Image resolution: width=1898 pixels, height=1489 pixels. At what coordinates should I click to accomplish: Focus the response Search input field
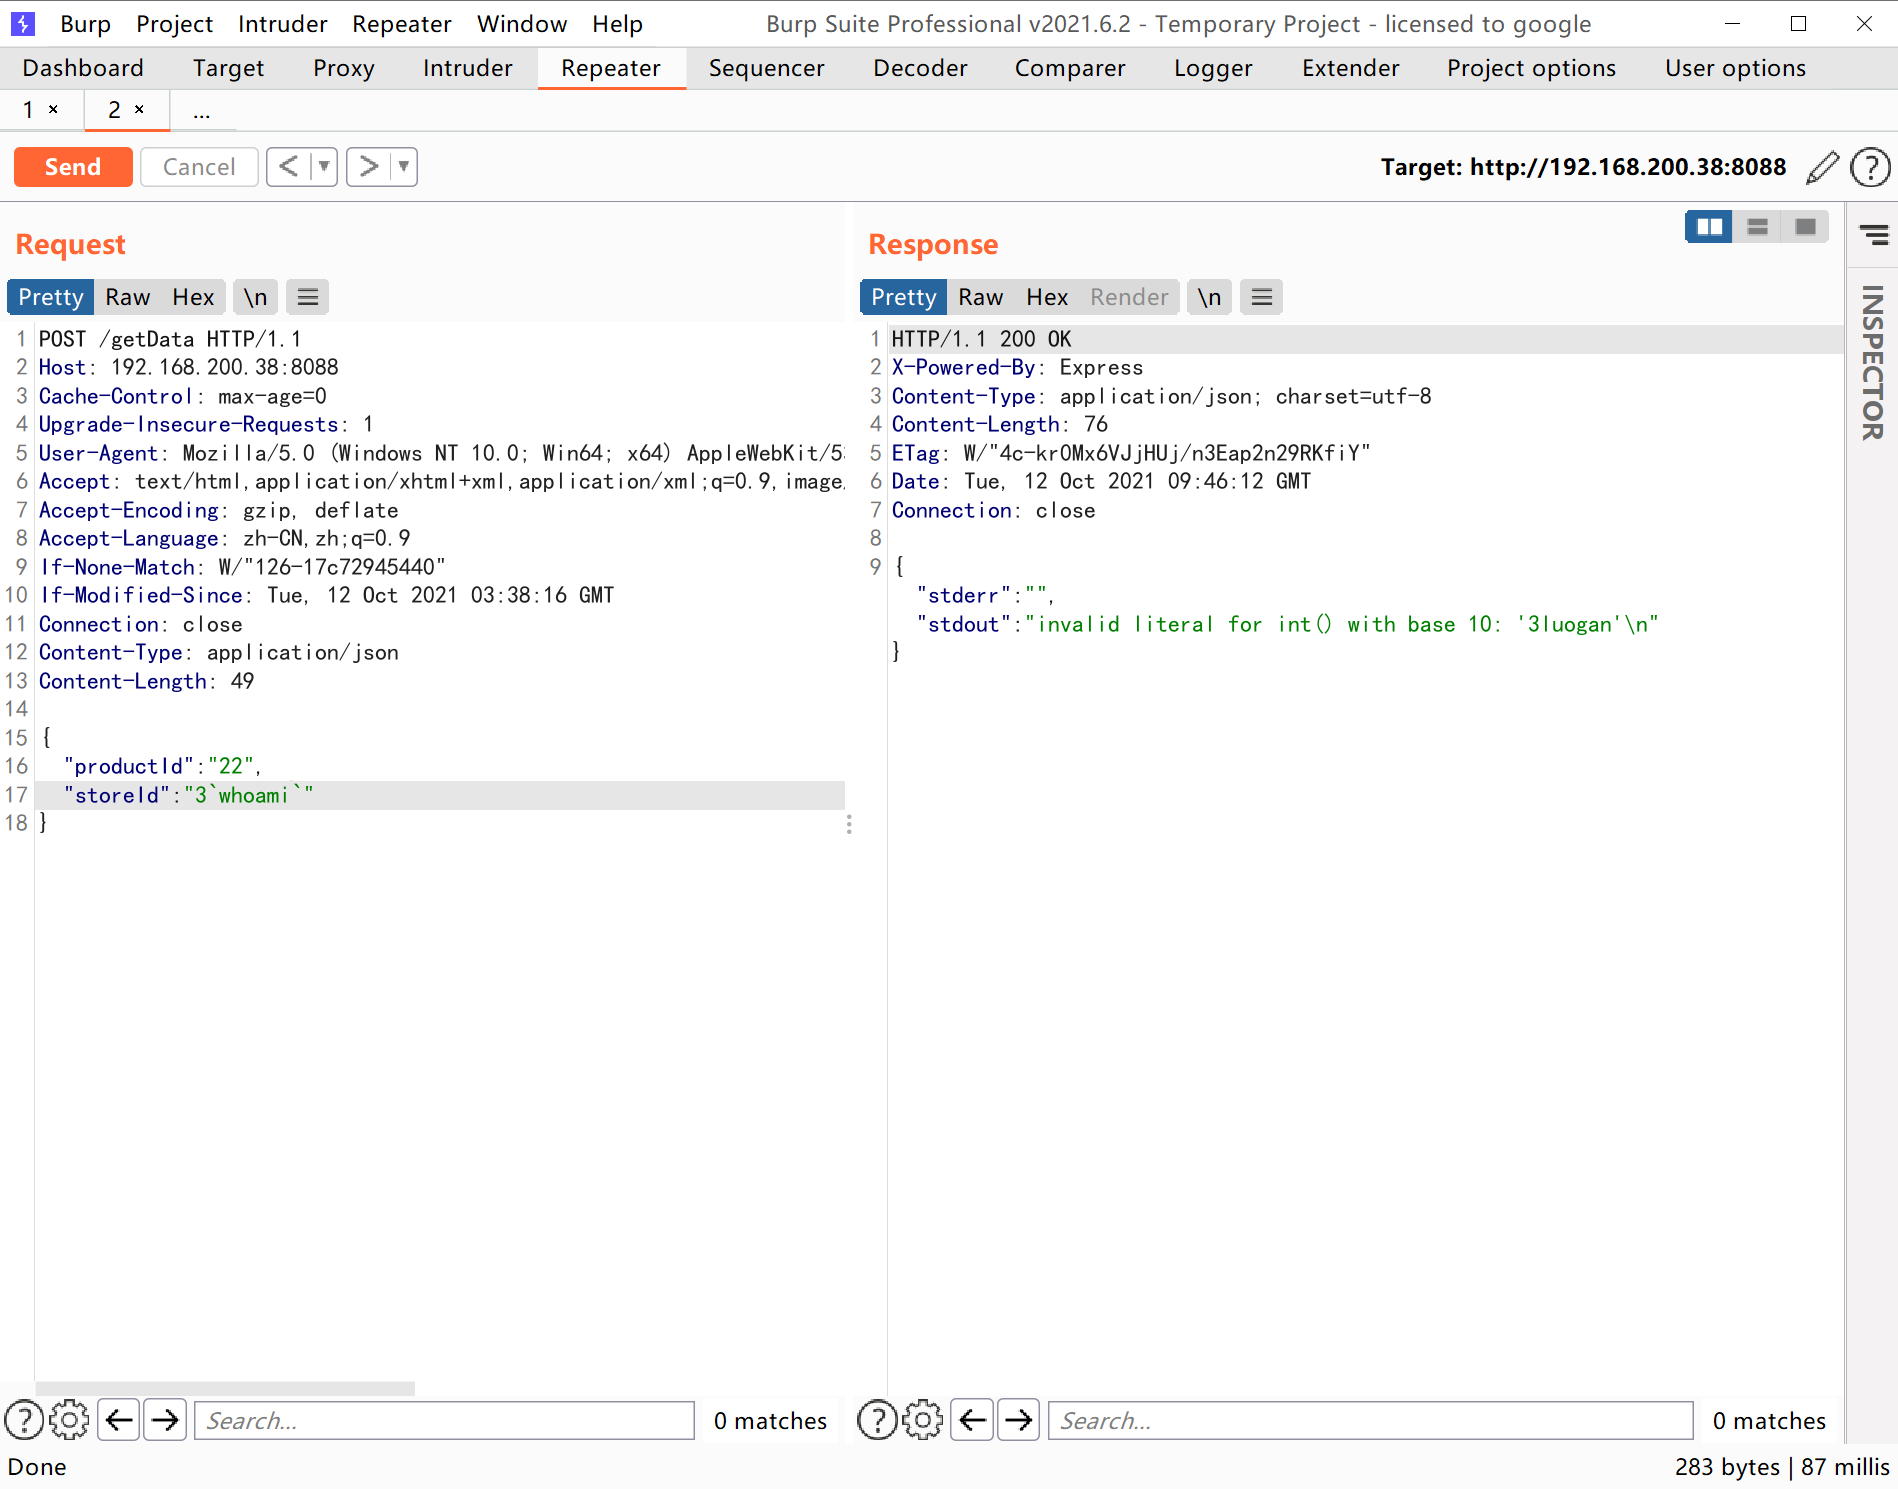pyautogui.click(x=1370, y=1420)
